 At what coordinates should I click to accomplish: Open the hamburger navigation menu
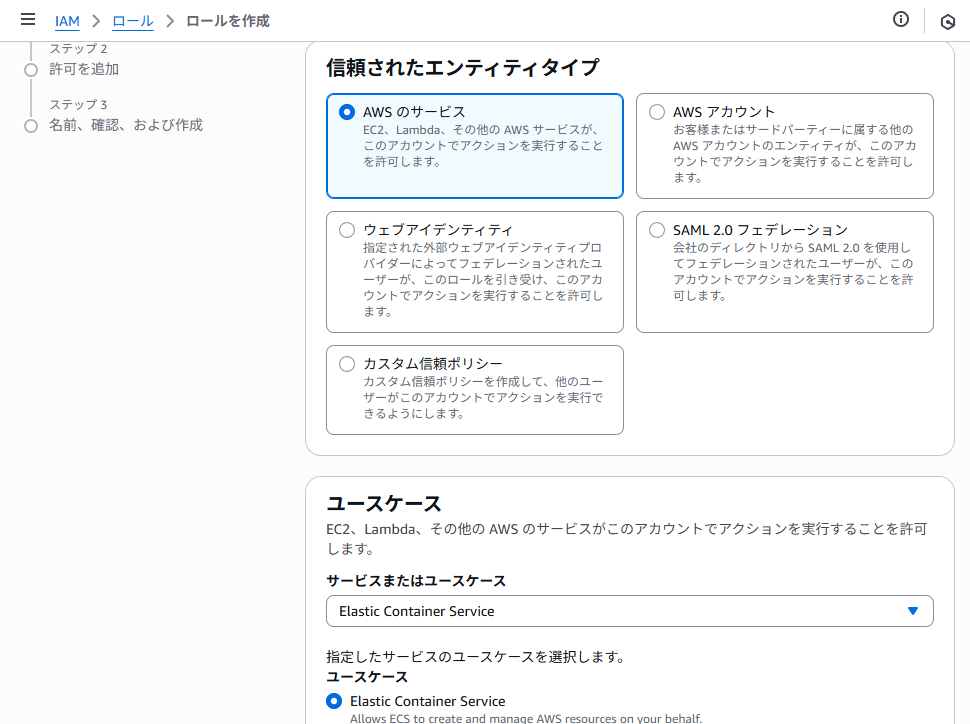coord(28,19)
